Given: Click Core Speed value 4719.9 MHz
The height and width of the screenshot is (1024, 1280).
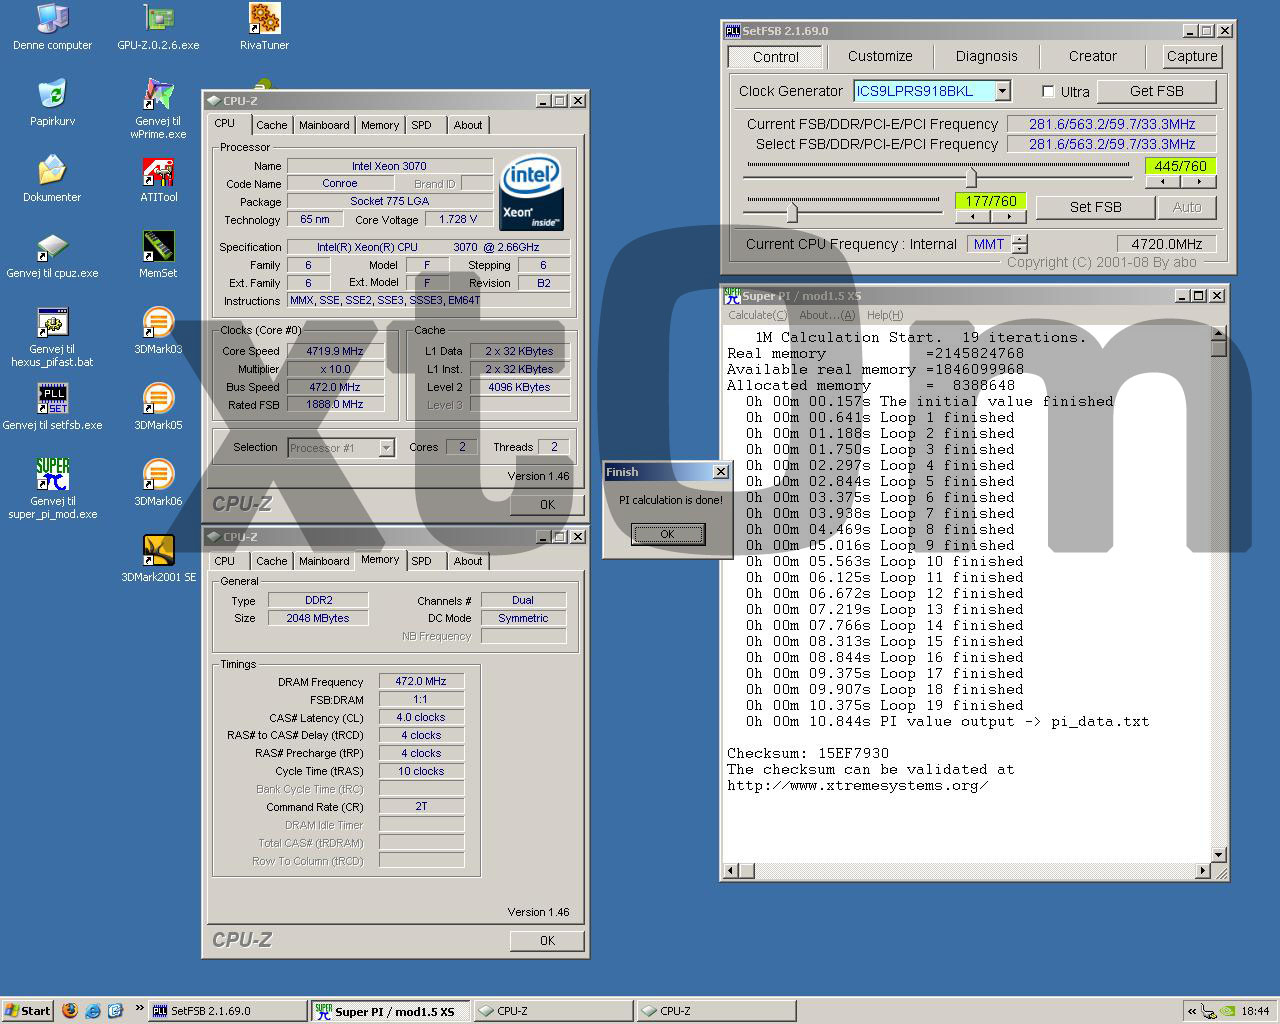Looking at the screenshot, I should (335, 351).
